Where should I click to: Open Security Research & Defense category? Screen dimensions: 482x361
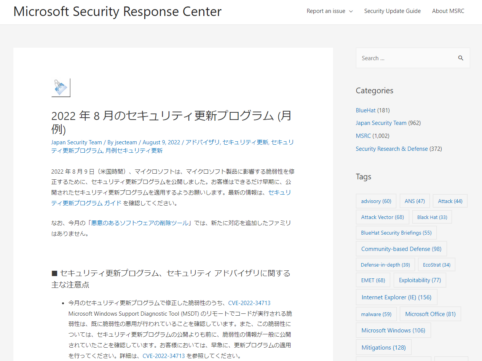pyautogui.click(x=392, y=149)
